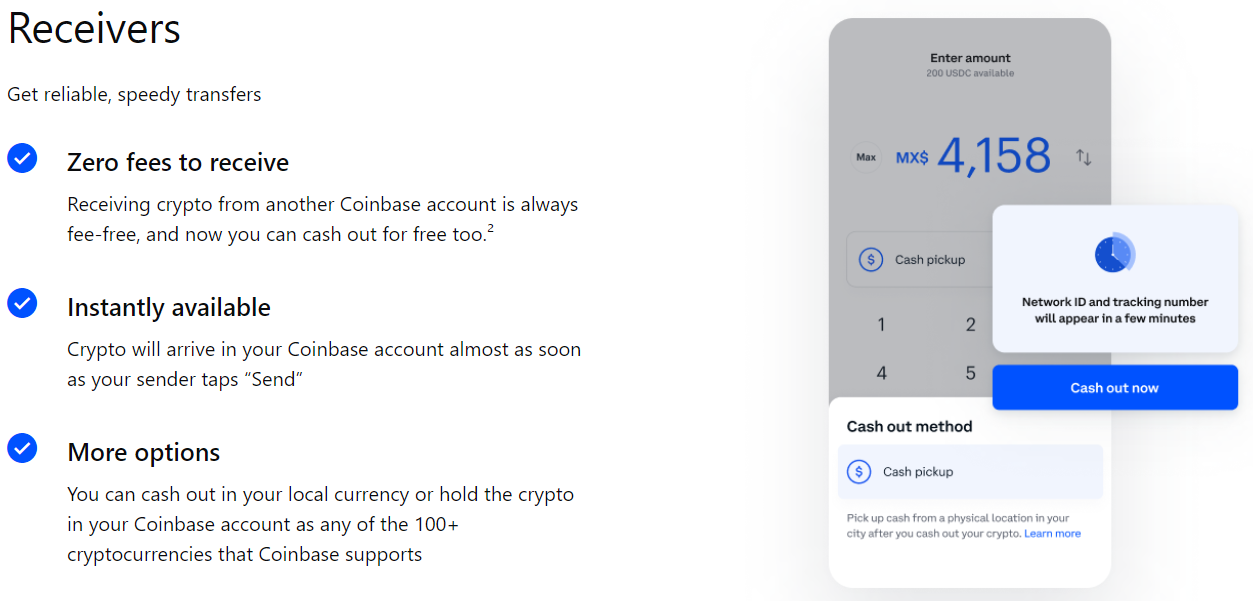
Task: Tap the number 5 keypad key
Action: pyautogui.click(x=970, y=373)
